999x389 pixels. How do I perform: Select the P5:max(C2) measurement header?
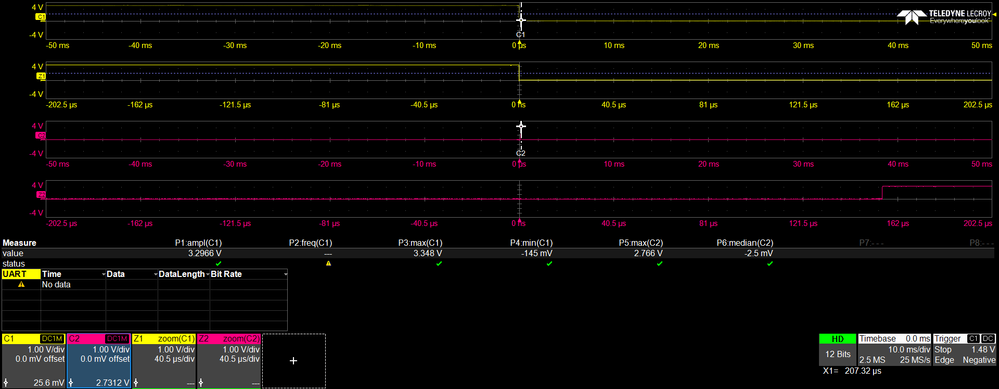click(x=640, y=243)
